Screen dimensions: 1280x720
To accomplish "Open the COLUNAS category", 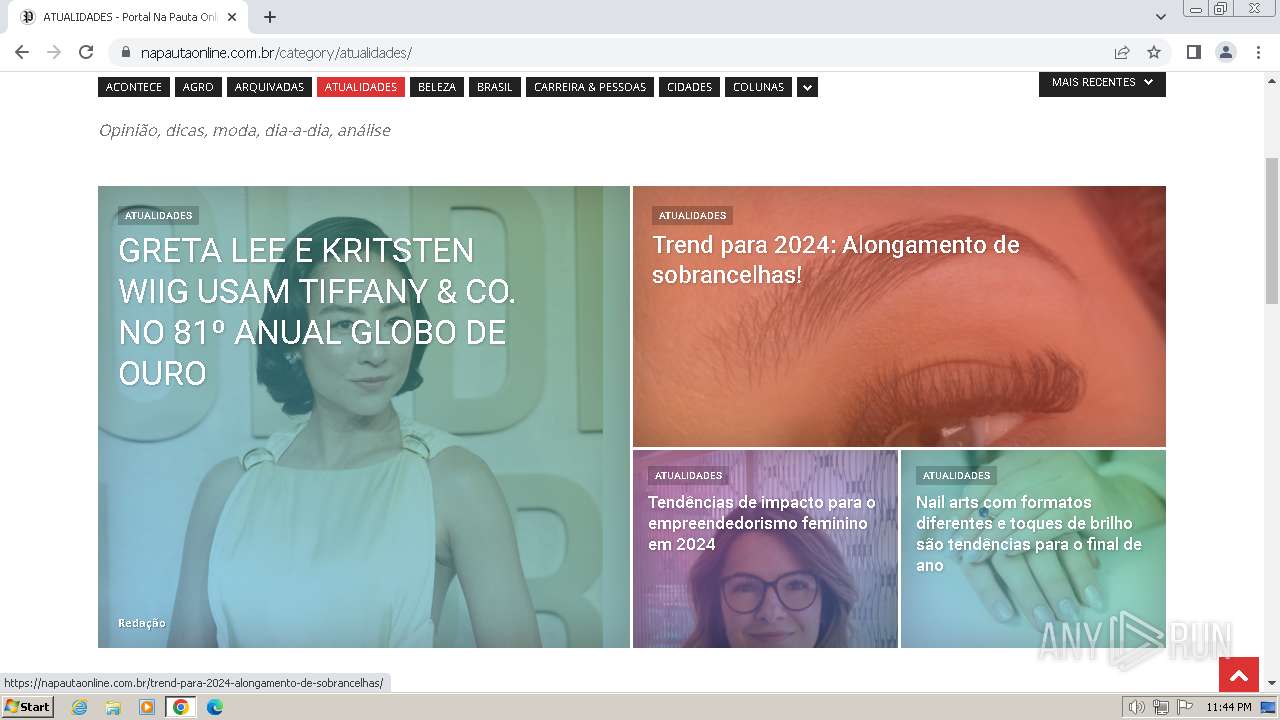I will (x=759, y=87).
